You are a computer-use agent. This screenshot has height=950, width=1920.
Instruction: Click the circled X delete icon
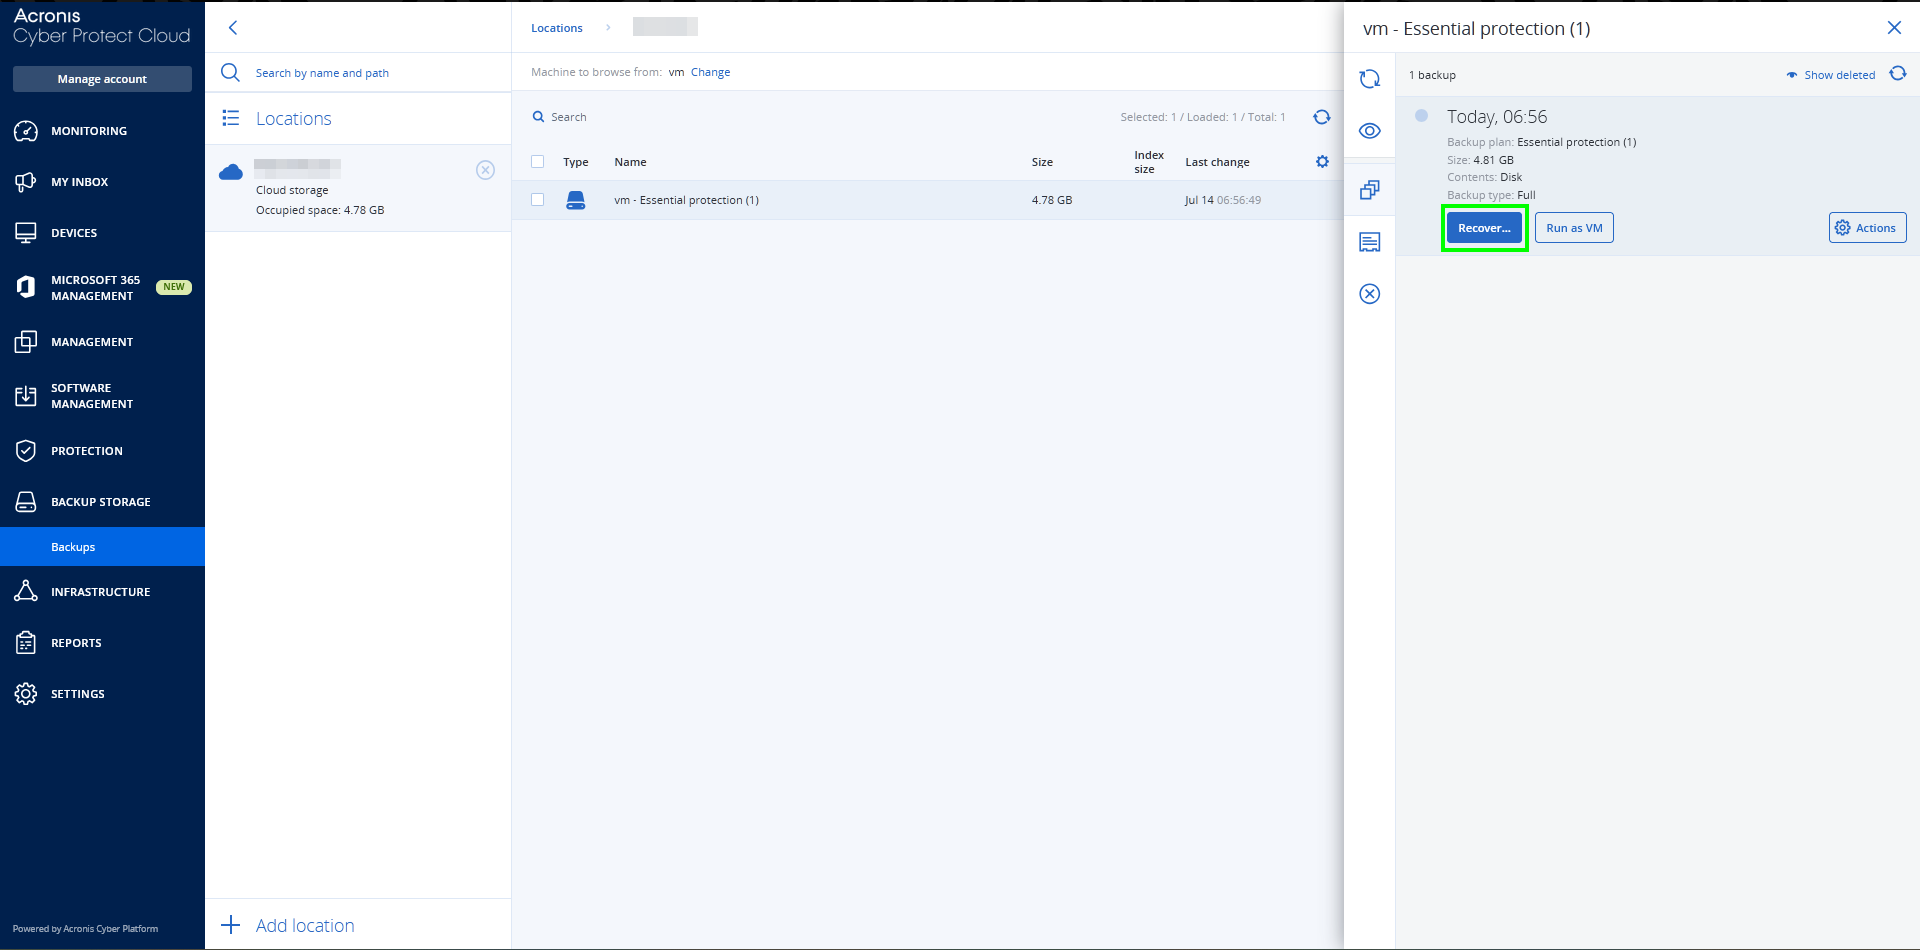point(1369,294)
